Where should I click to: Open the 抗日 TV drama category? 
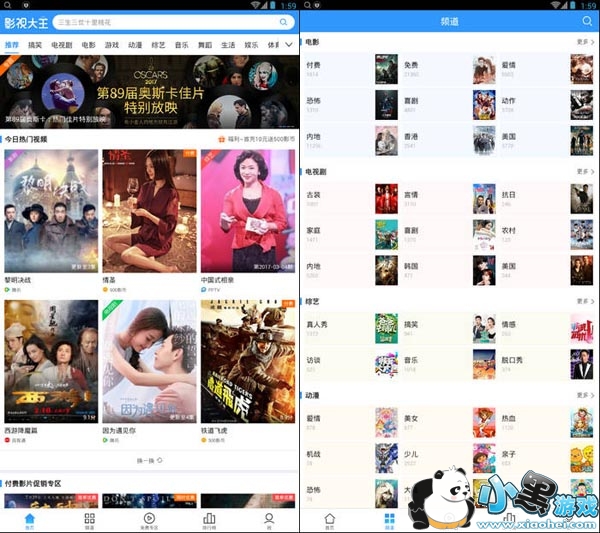point(548,199)
